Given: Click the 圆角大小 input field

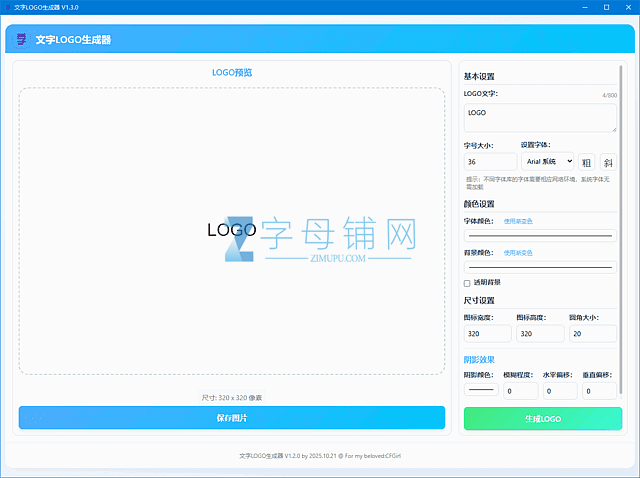Looking at the screenshot, I should click(x=592, y=334).
